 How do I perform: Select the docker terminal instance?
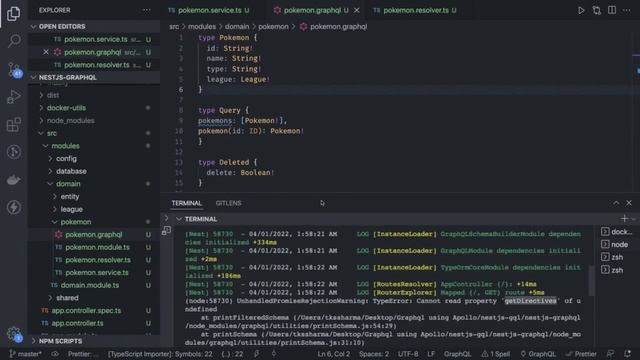click(616, 231)
